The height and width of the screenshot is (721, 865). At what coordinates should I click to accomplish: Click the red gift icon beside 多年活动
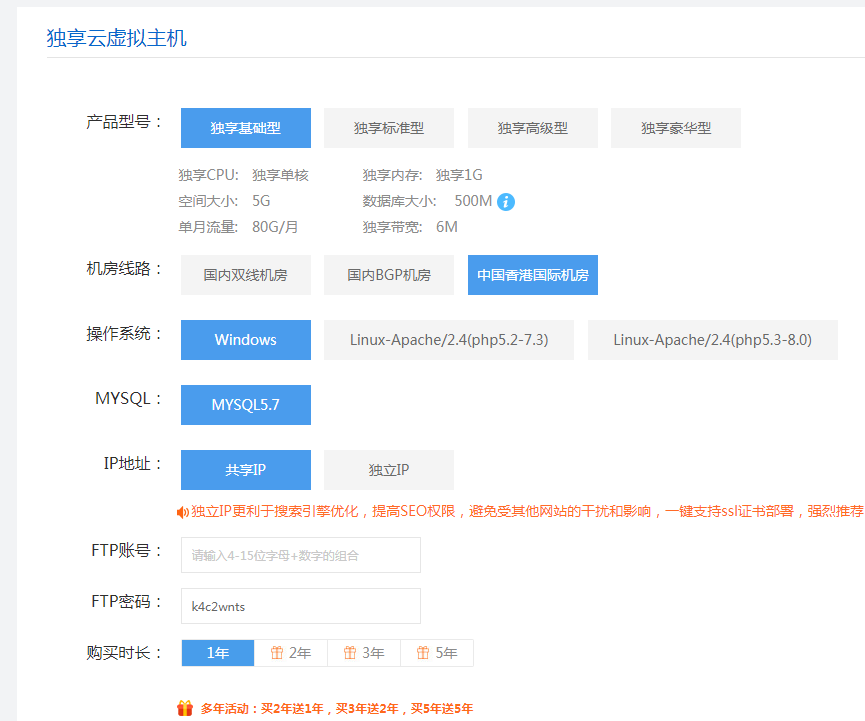(x=185, y=708)
